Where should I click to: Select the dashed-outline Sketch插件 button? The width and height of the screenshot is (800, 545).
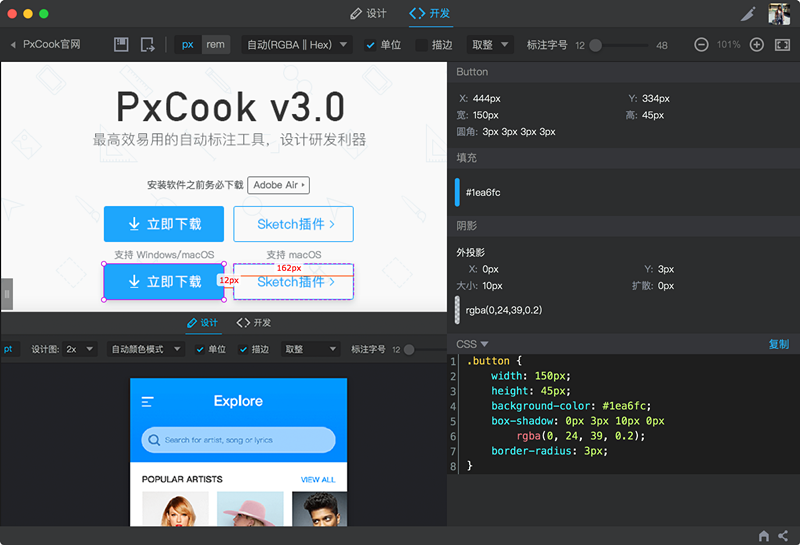(x=293, y=282)
